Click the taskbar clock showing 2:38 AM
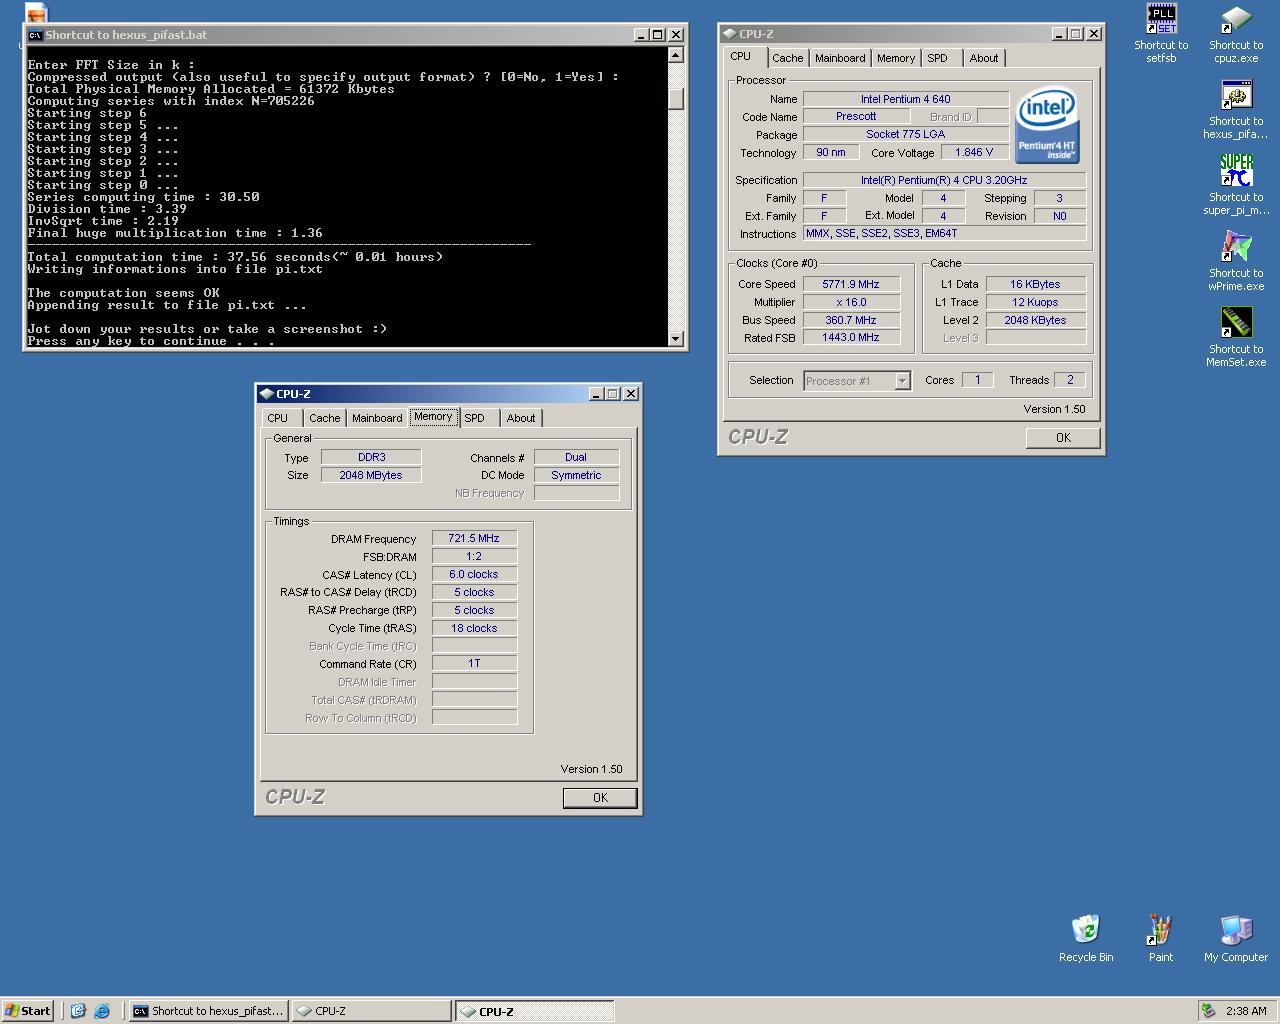 pyautogui.click(x=1246, y=1011)
